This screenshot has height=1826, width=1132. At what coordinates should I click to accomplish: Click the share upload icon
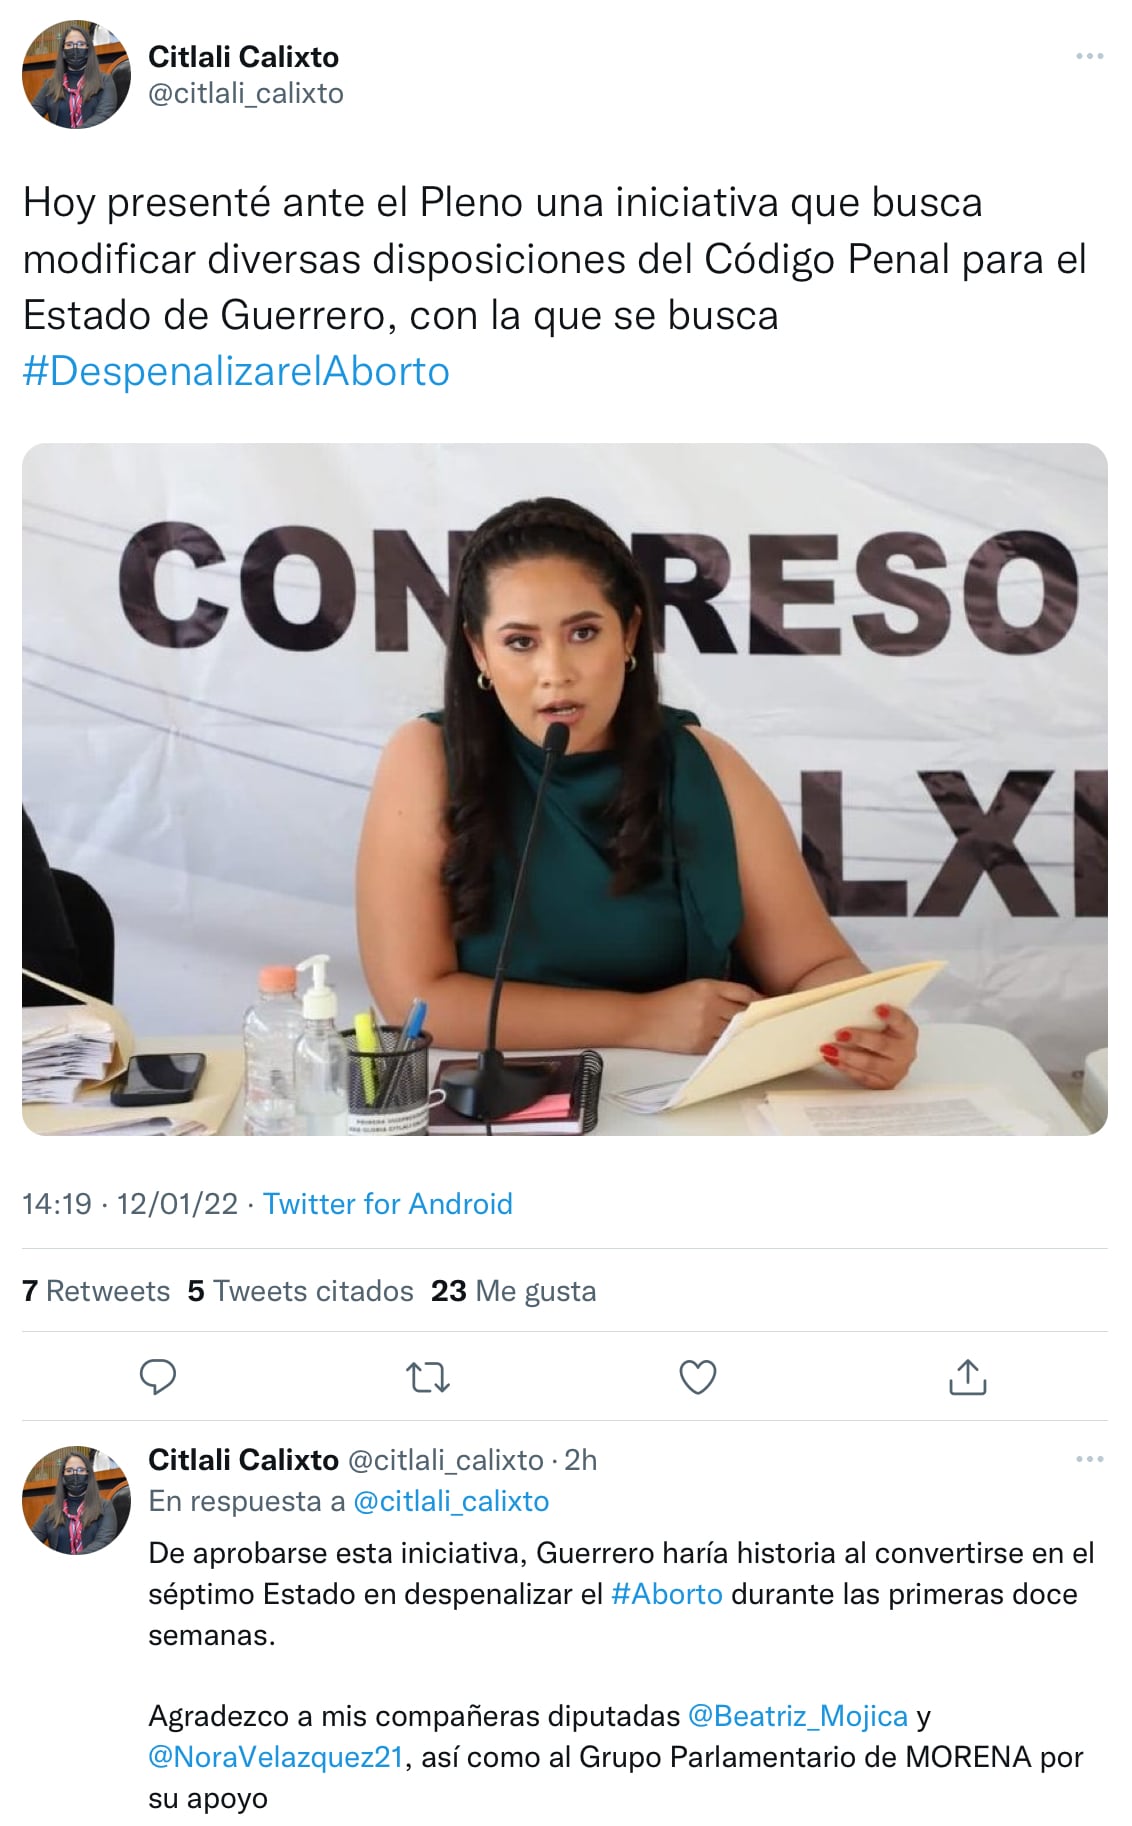(967, 1377)
